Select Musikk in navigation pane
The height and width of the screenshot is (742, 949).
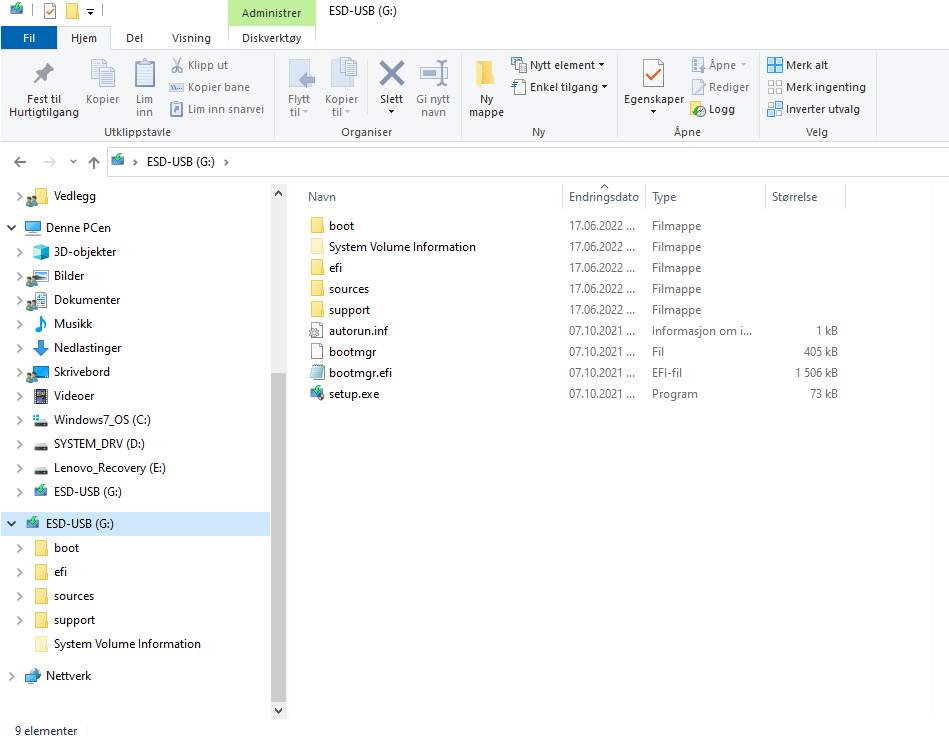coord(73,324)
